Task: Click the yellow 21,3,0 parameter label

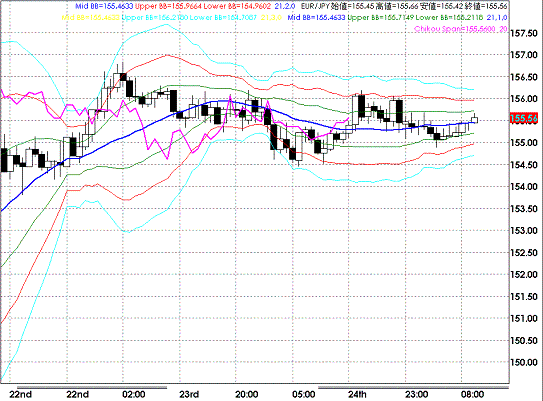Action: pyautogui.click(x=271, y=17)
